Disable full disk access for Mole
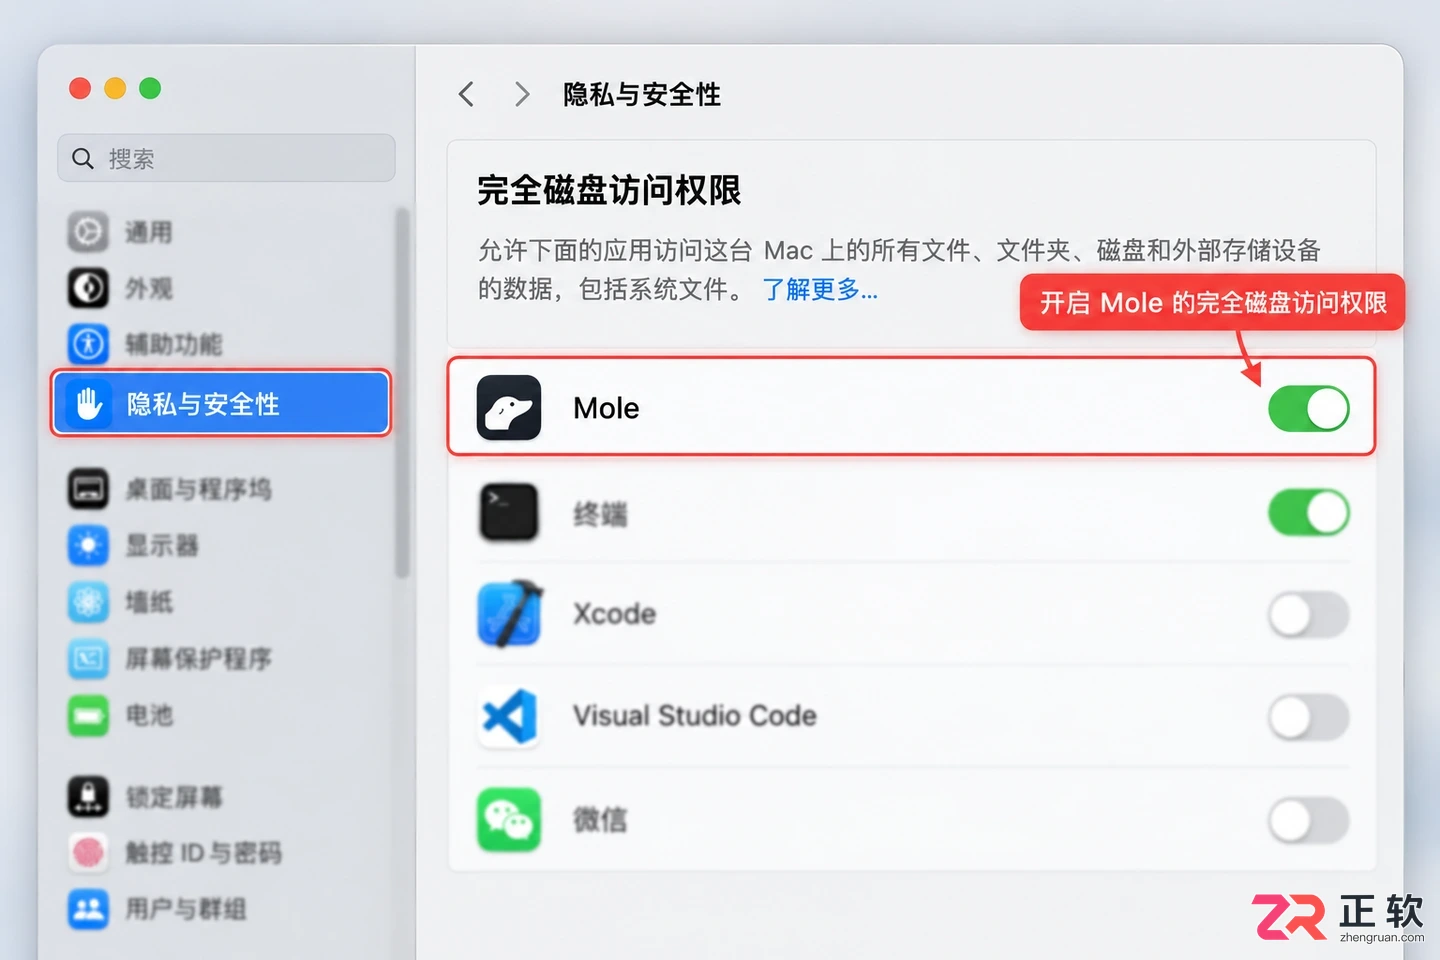 click(x=1309, y=409)
